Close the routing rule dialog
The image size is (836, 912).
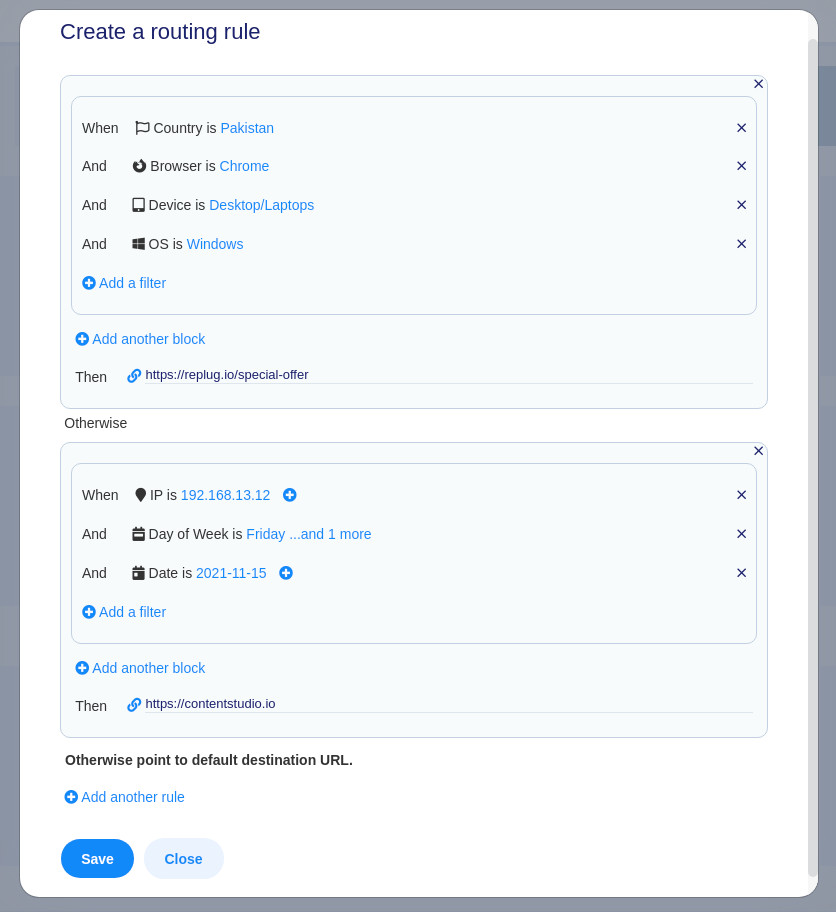(x=183, y=858)
